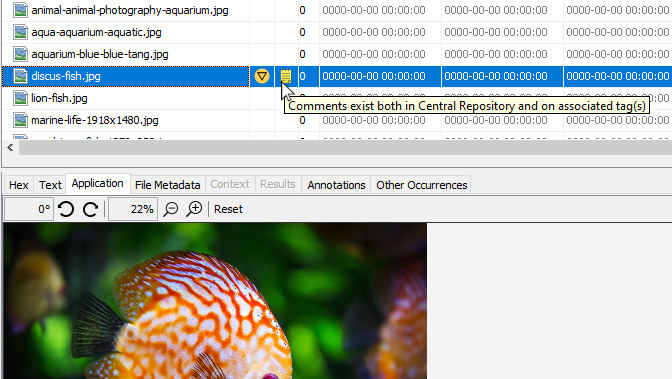The width and height of the screenshot is (672, 379).
Task: Click the horizontal scrollbar track
Action: 345,148
